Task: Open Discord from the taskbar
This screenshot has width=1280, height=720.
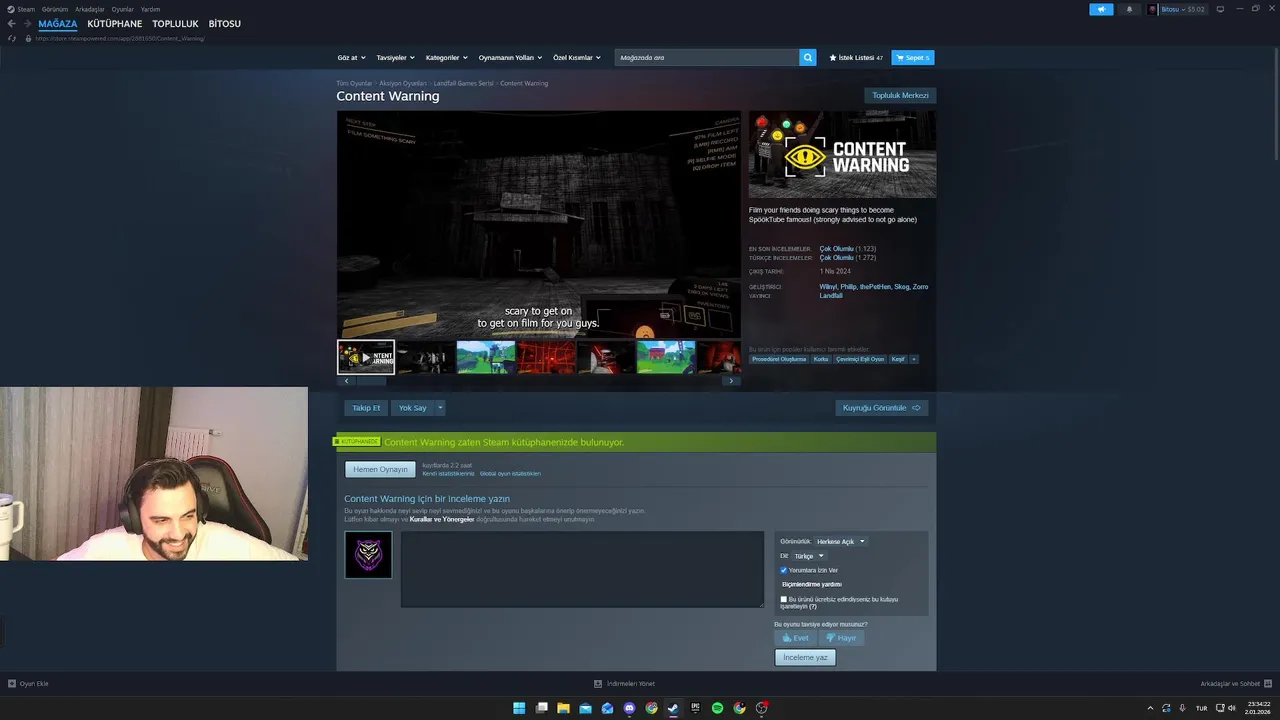Action: point(629,708)
